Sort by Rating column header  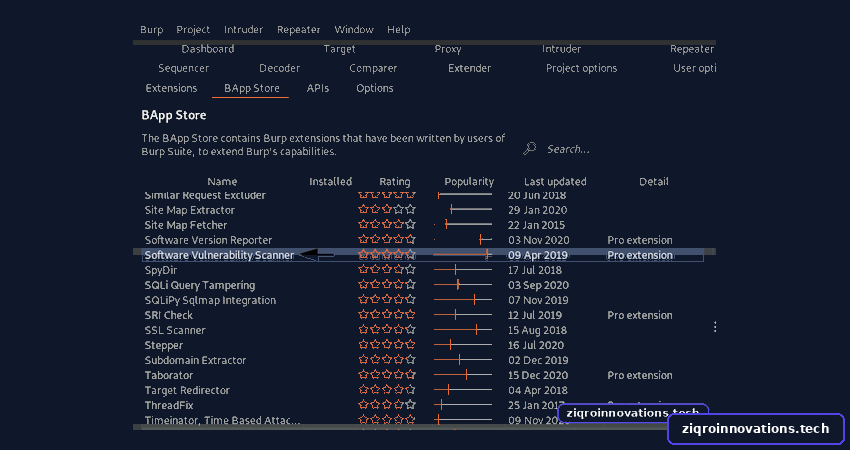[395, 182]
